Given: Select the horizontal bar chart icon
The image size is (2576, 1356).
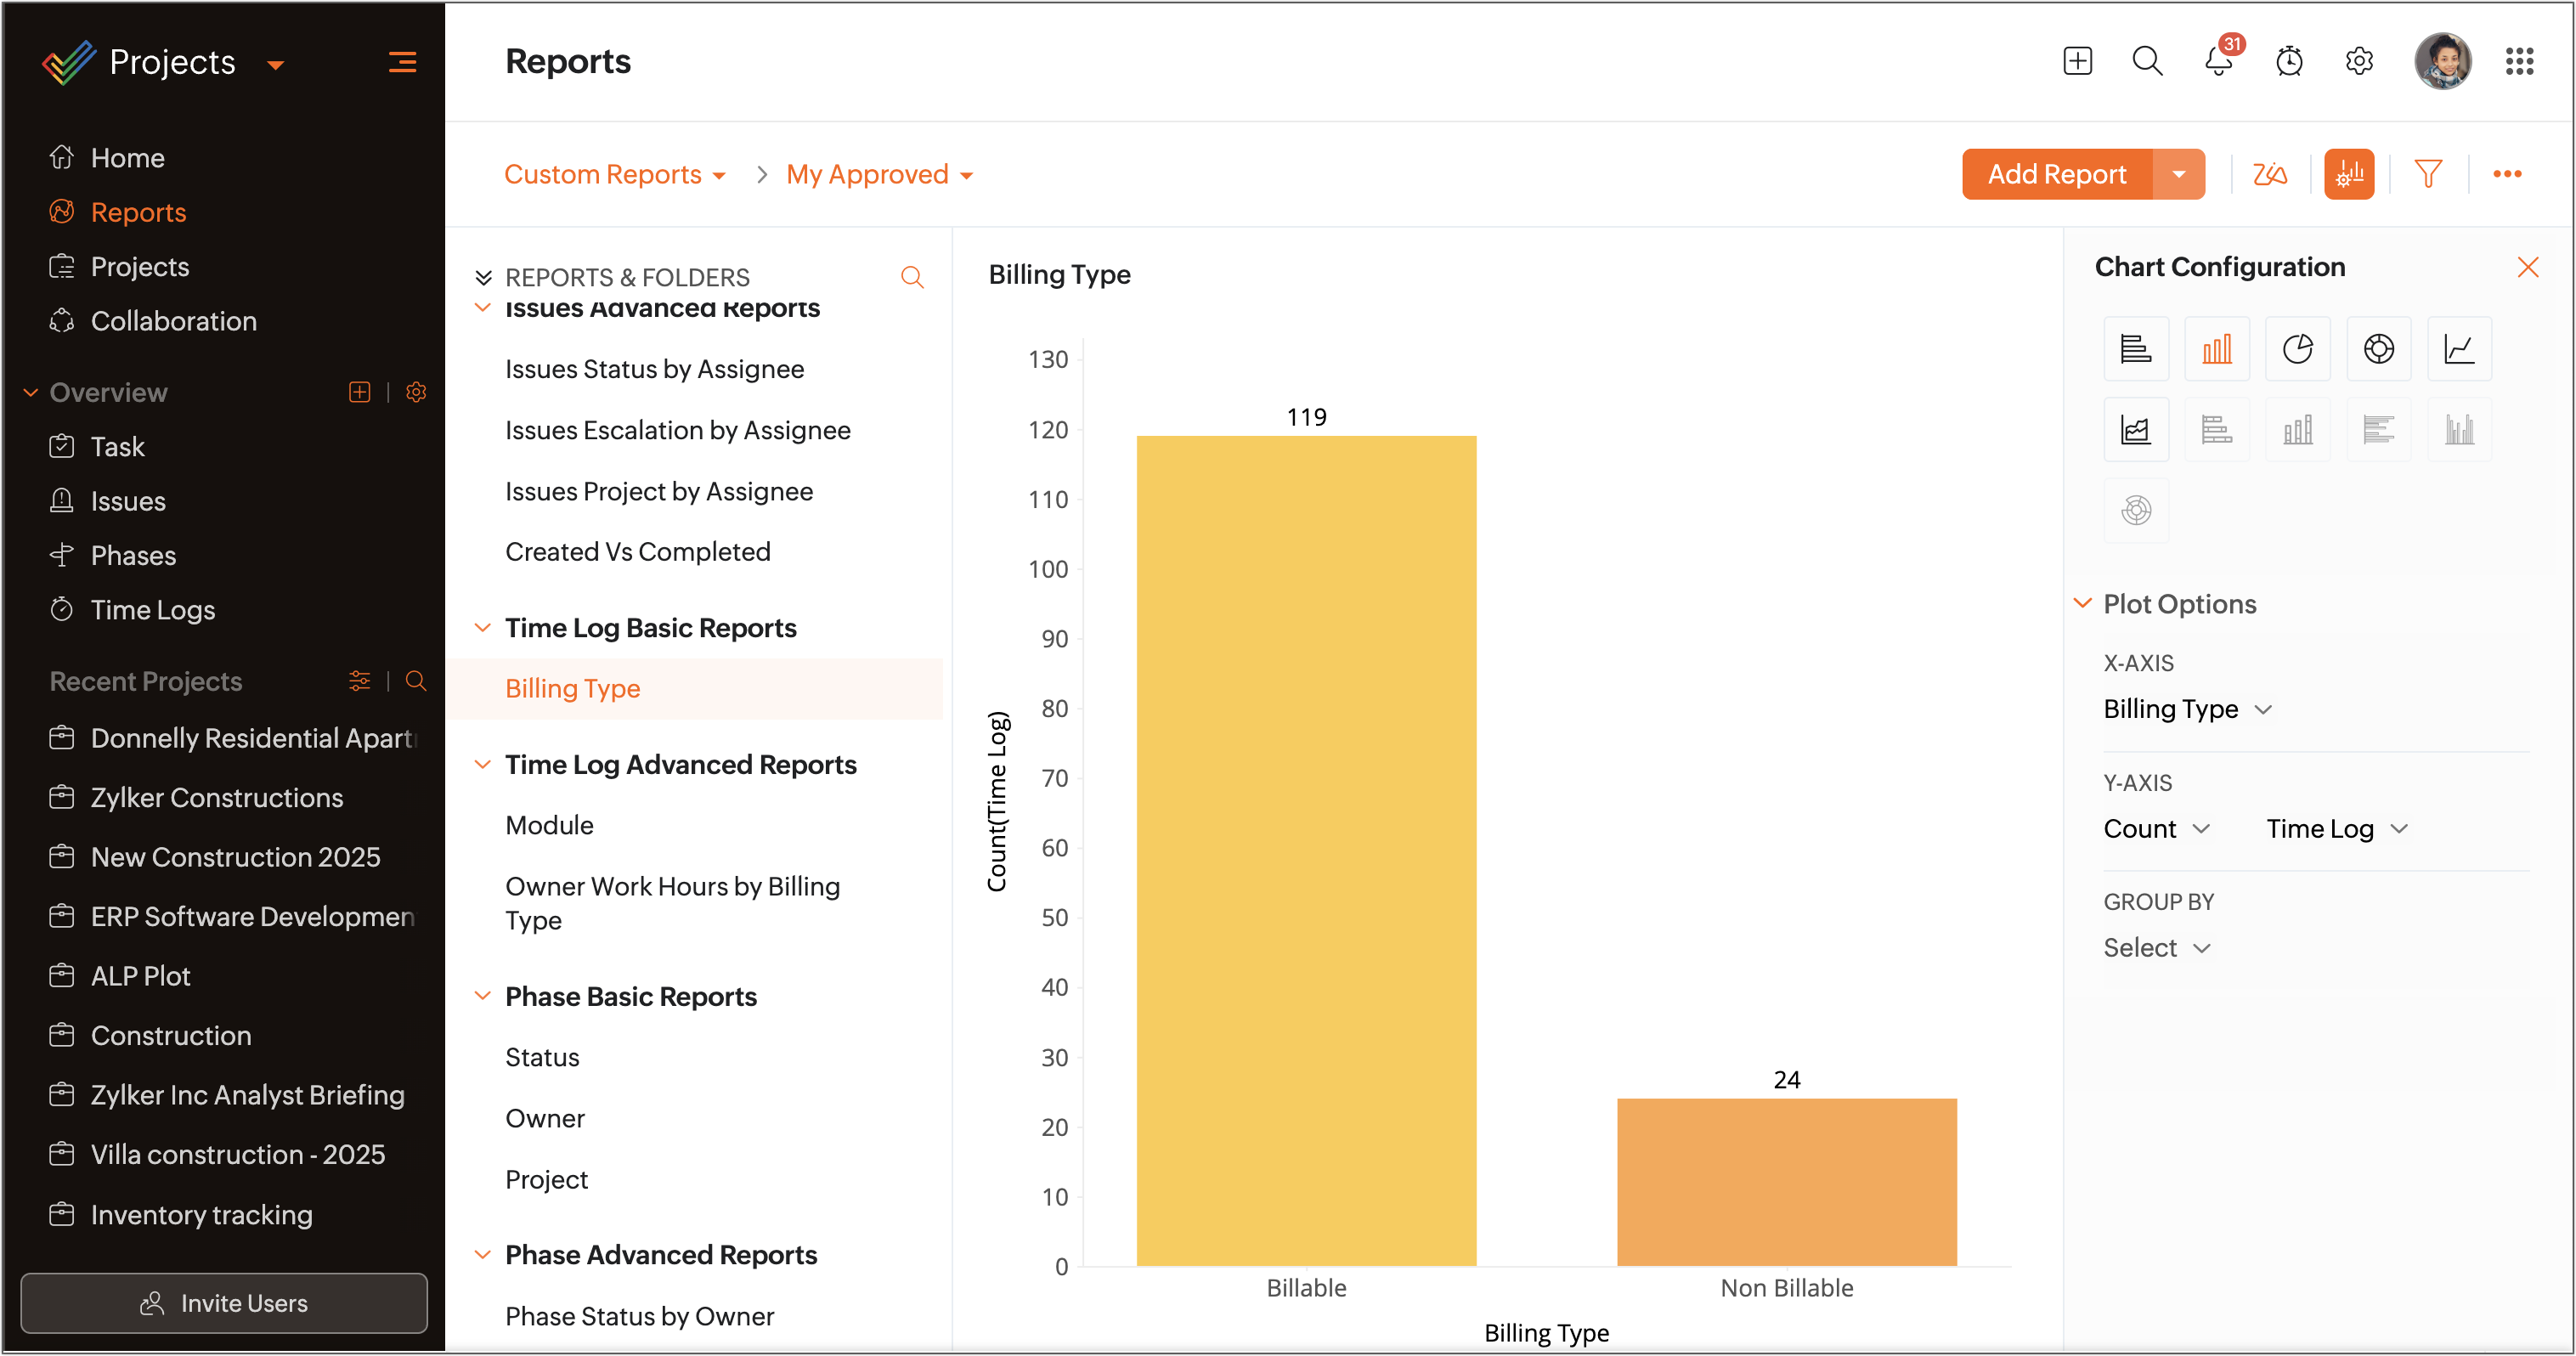Looking at the screenshot, I should point(2136,349).
